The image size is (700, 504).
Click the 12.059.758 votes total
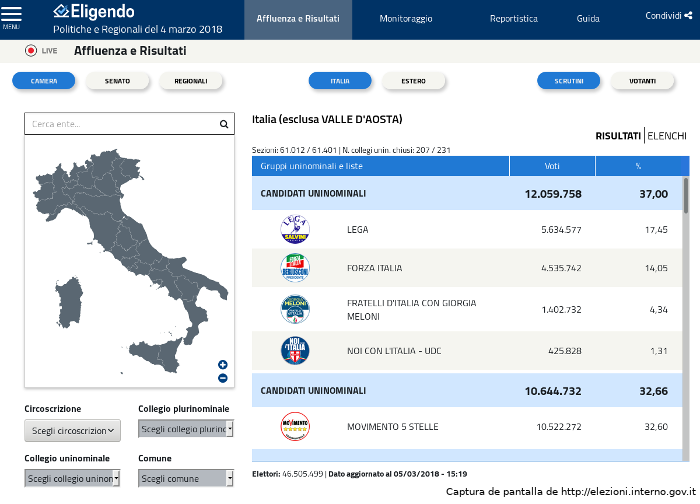553,194
